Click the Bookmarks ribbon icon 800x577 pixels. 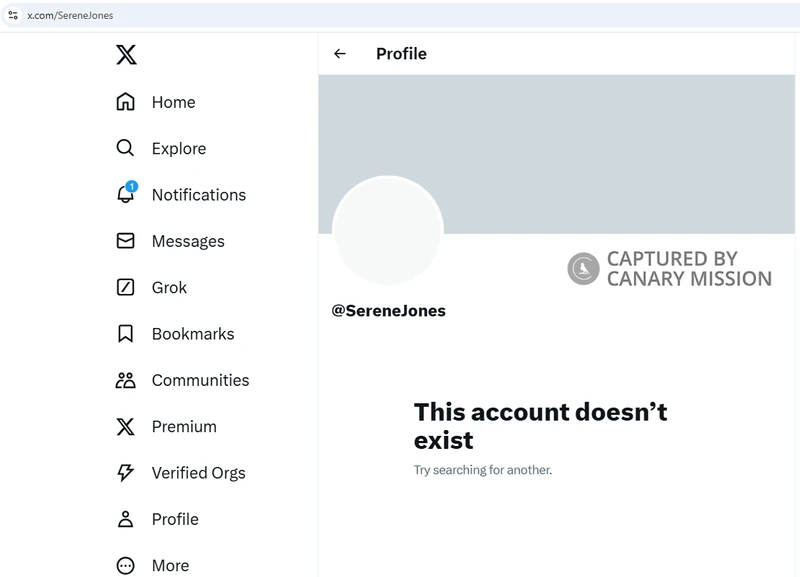point(126,334)
